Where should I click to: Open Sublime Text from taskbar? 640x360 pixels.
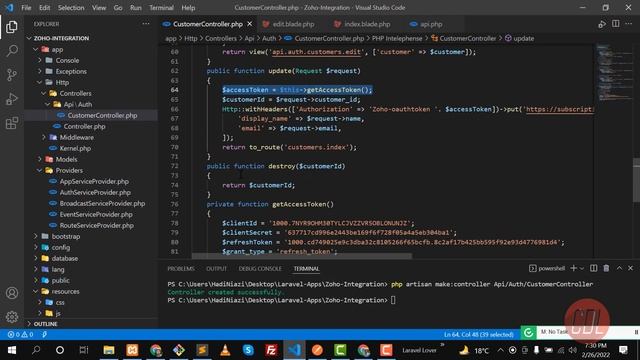click(x=202, y=350)
